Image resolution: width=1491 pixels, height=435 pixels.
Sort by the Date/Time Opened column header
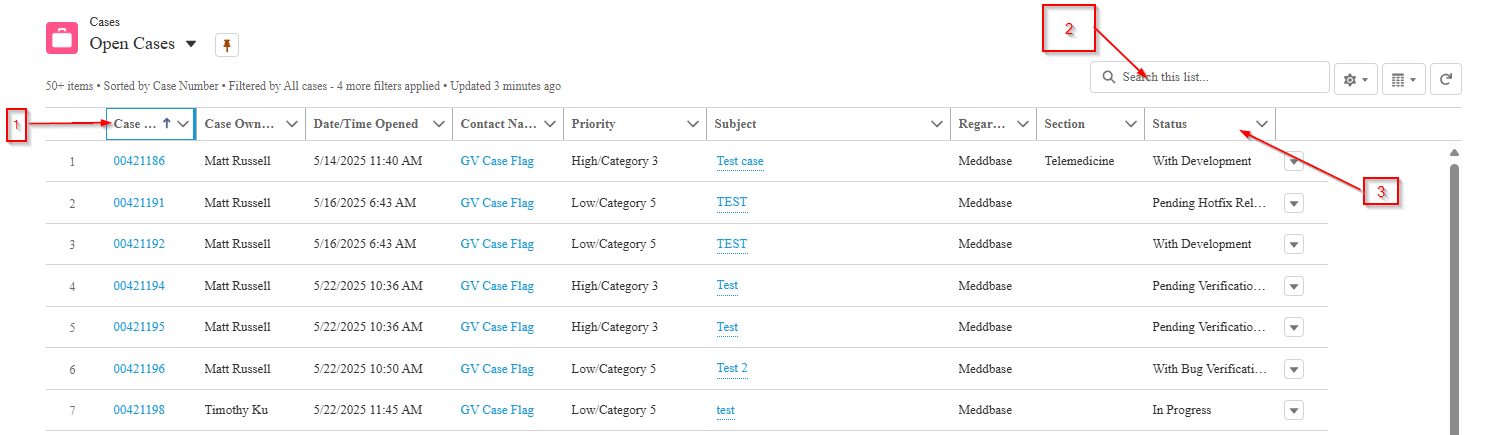click(365, 124)
